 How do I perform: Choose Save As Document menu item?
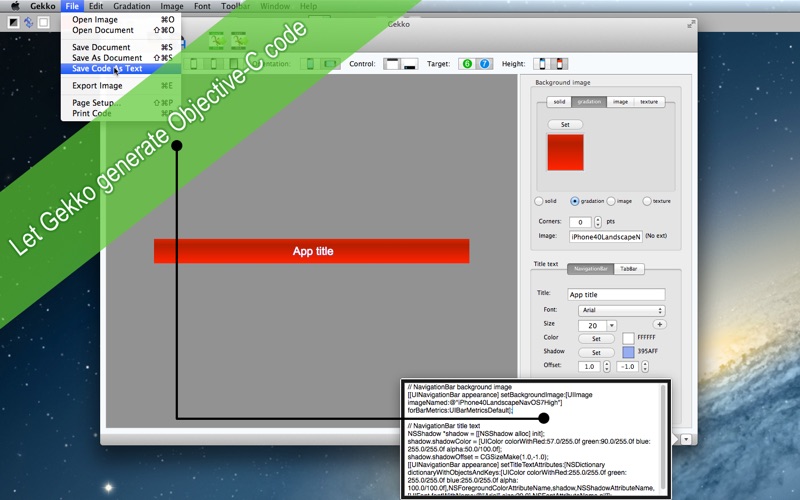click(121, 58)
